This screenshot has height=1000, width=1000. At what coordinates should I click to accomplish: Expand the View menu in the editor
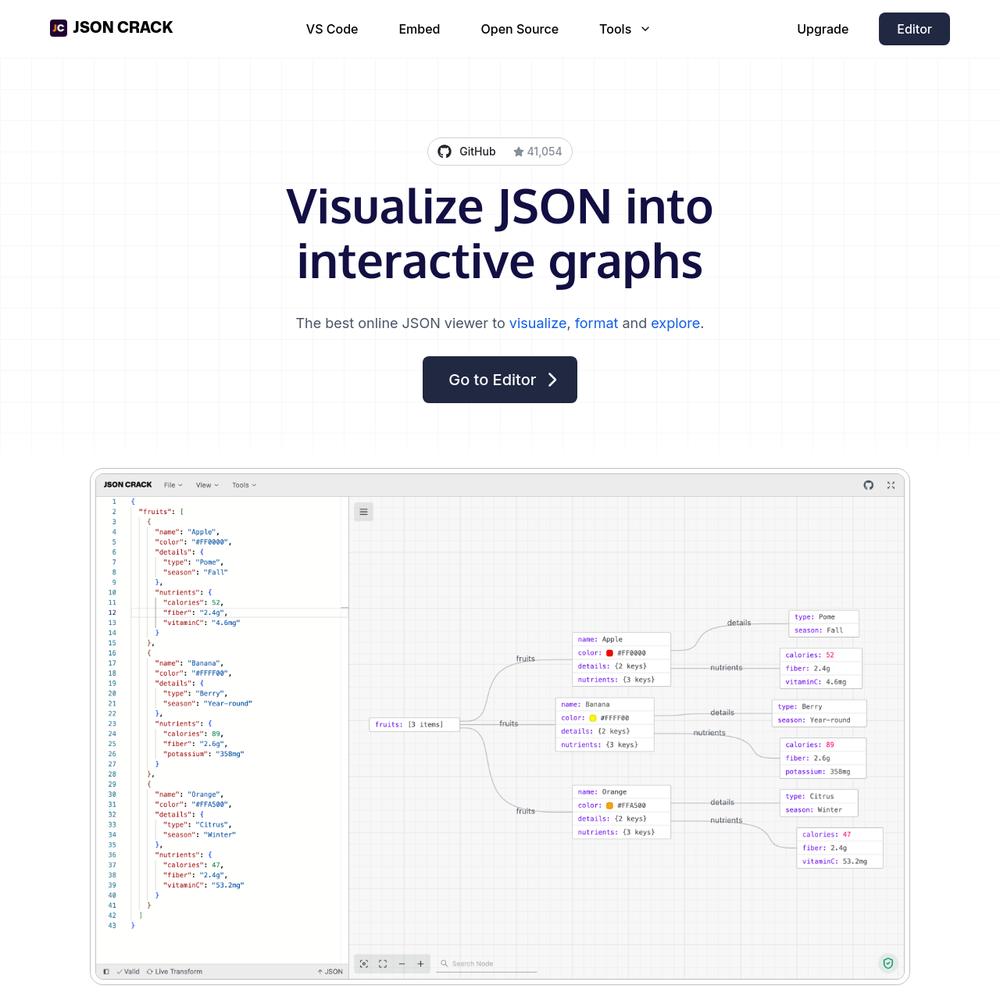tap(207, 485)
